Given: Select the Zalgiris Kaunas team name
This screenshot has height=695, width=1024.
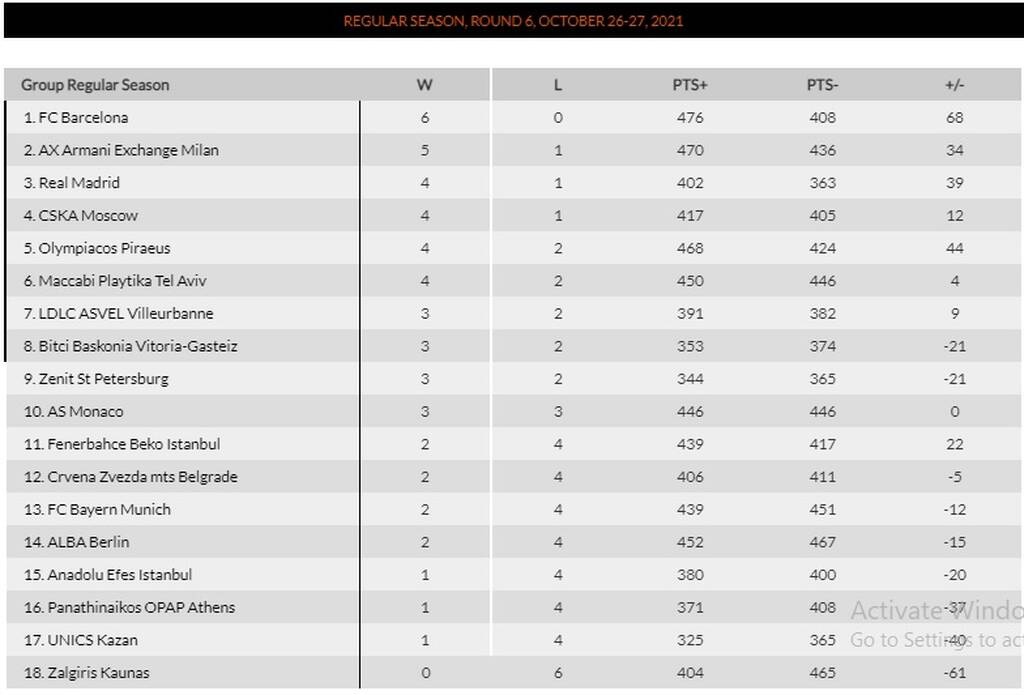Looking at the screenshot, I should click(98, 673).
